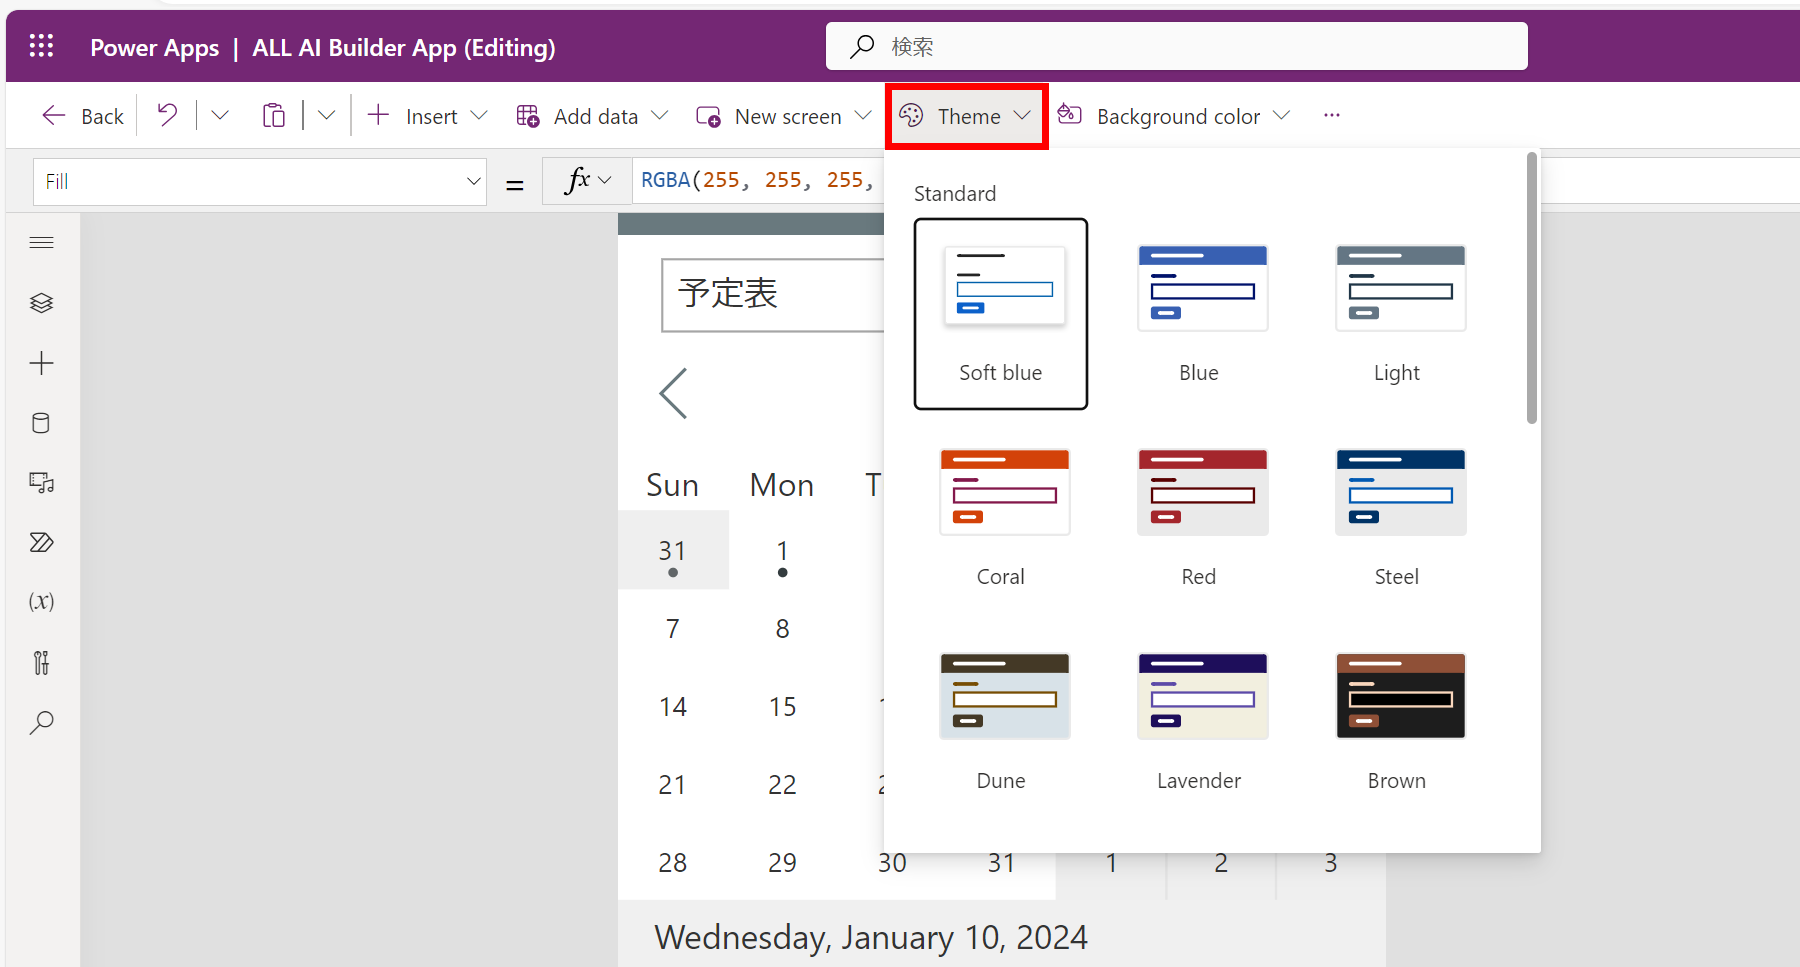1800x967 pixels.
Task: Open the Search magnifier in sidebar
Action: (x=41, y=723)
